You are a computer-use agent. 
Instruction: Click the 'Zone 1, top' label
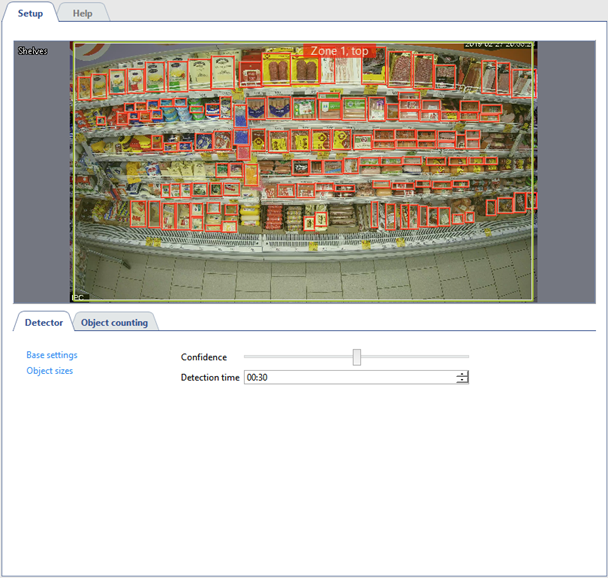[338, 50]
